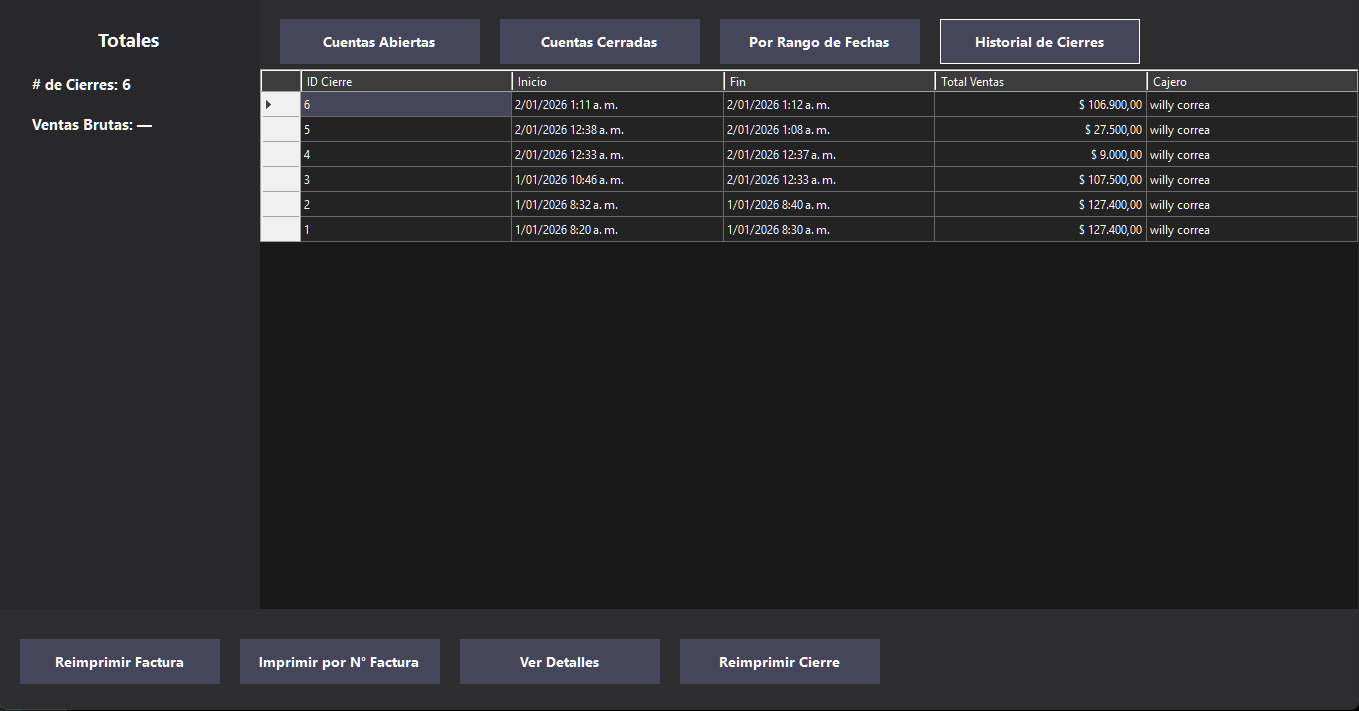The image size is (1359, 711).
Task: Open the Cuentas Abiertas view
Action: pos(379,42)
